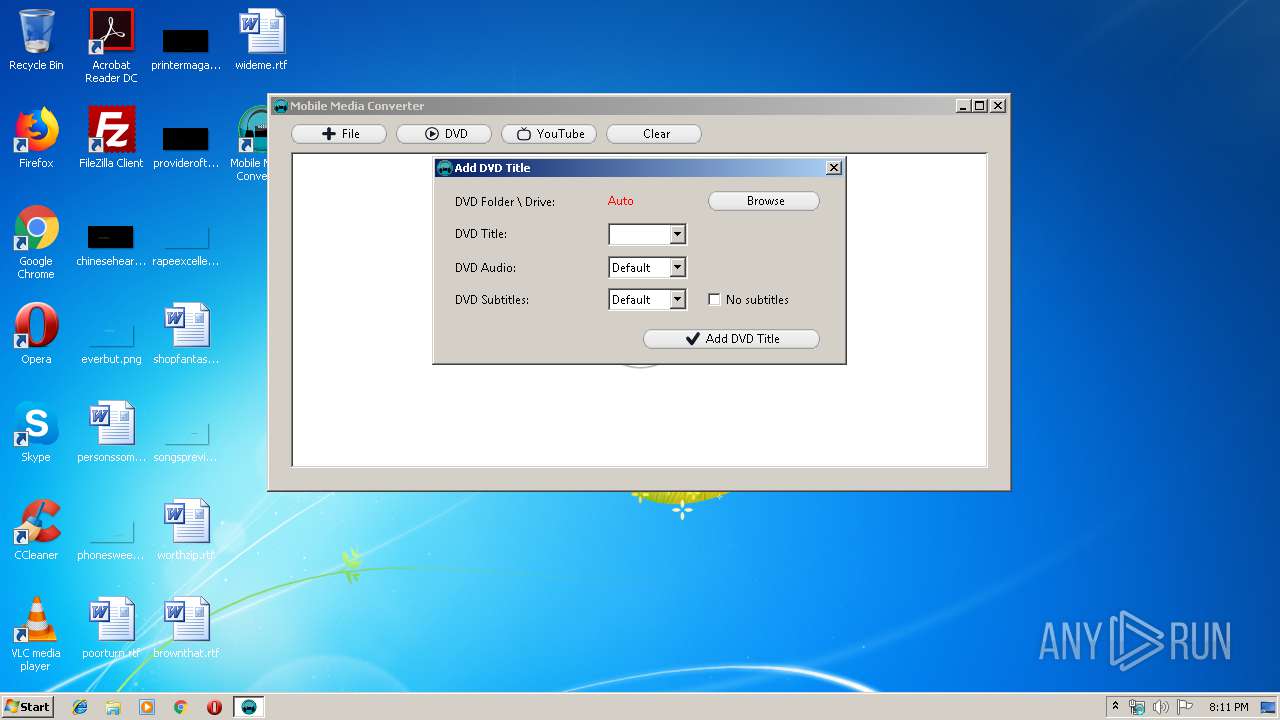1280x720 pixels.
Task: Open the media player taskbar icon
Action: [147, 707]
